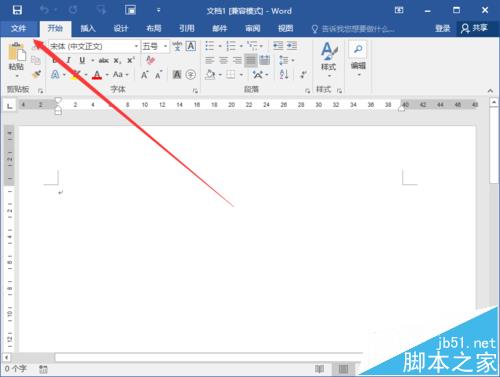Click the Redo icon in quick access toolbar

(73, 10)
